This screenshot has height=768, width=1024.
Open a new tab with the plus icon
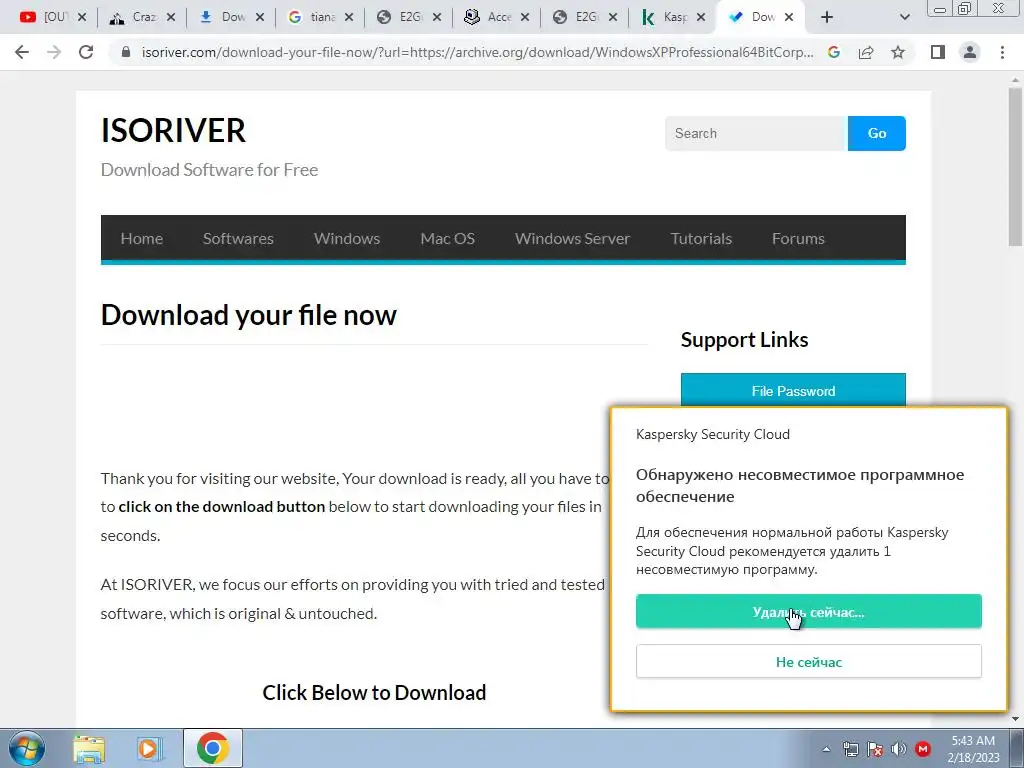827,18
